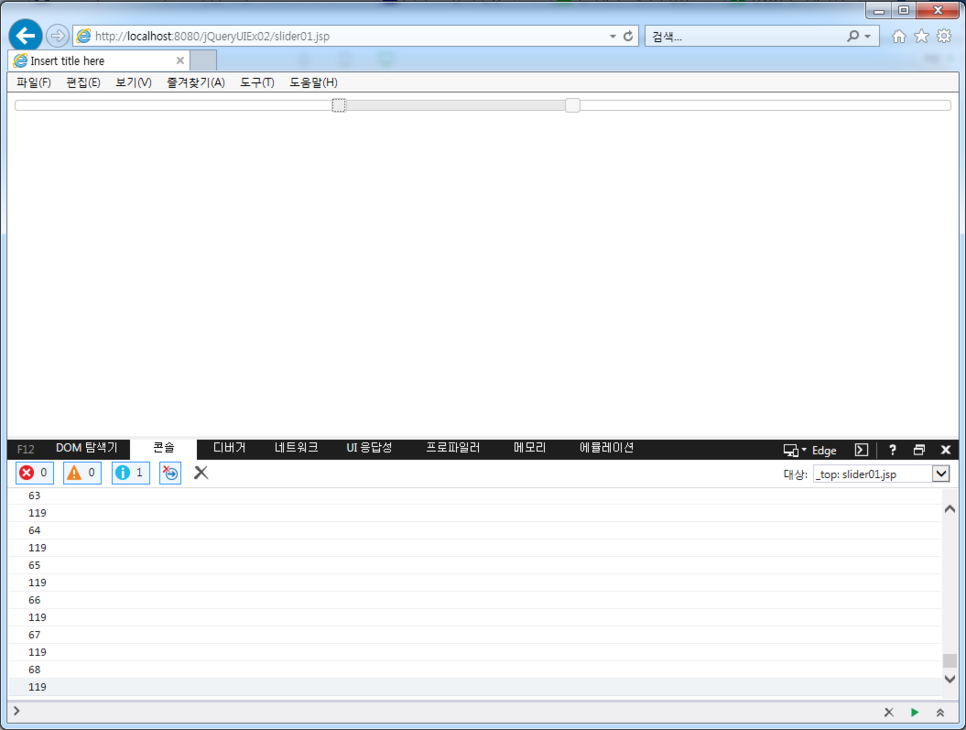Open favorites star icon

[921, 36]
